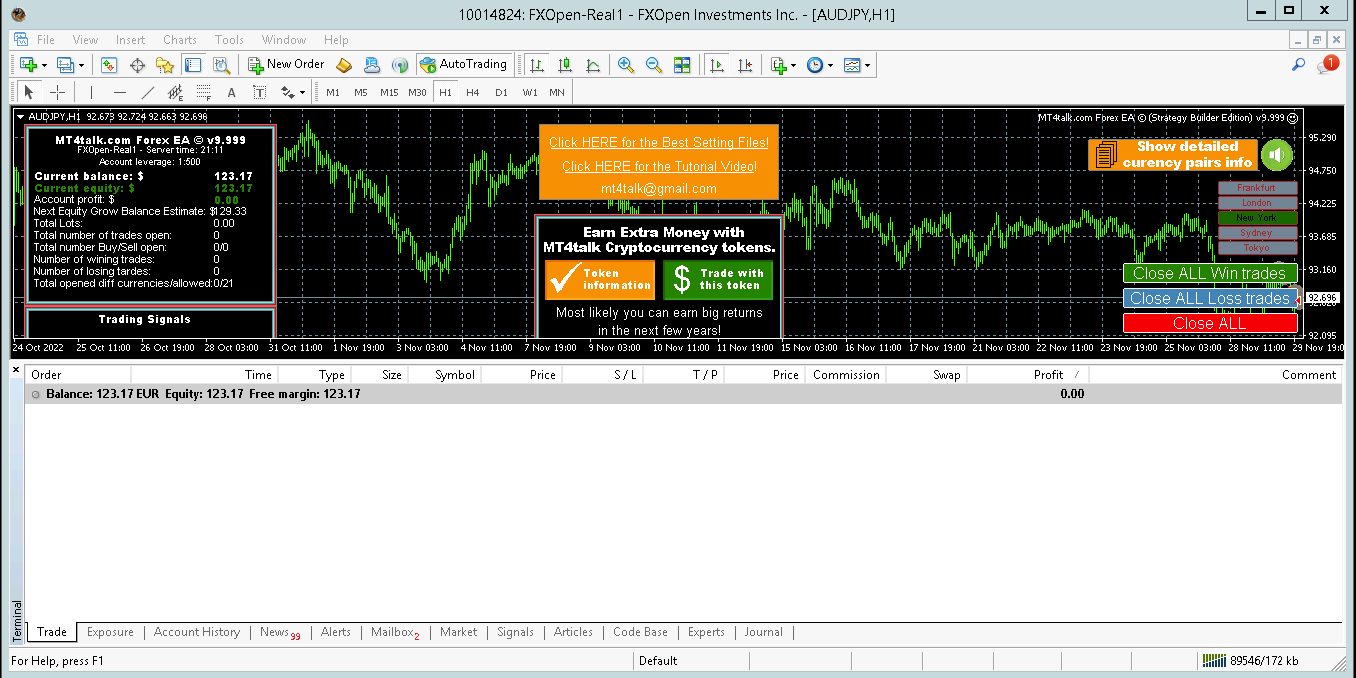Click the Trade with this token button

click(x=718, y=280)
